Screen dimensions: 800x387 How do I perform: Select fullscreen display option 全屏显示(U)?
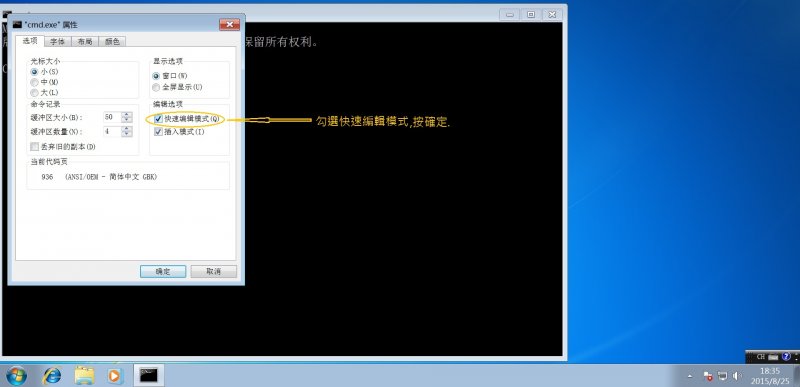tap(178, 87)
